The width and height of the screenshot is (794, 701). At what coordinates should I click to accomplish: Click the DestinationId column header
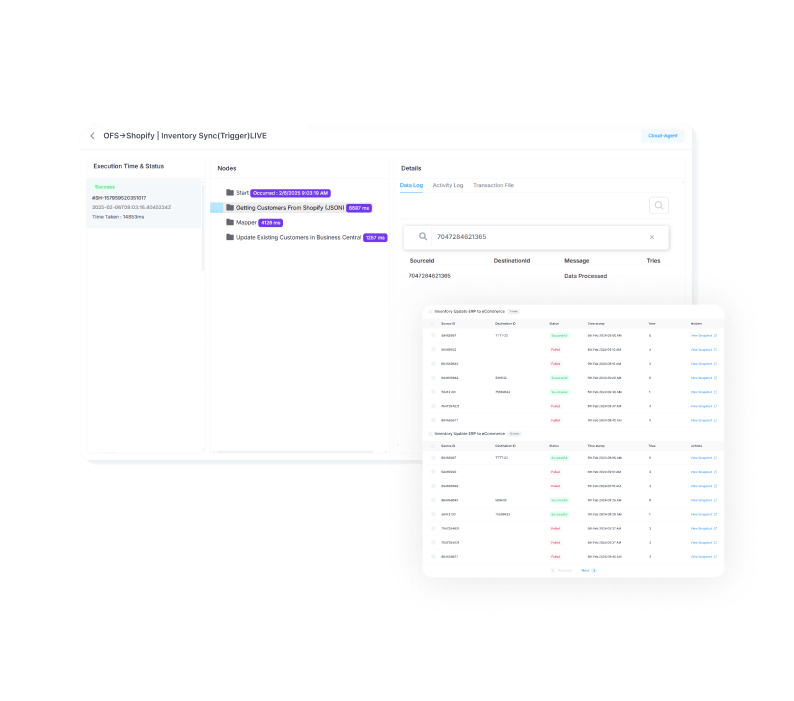tap(512, 261)
